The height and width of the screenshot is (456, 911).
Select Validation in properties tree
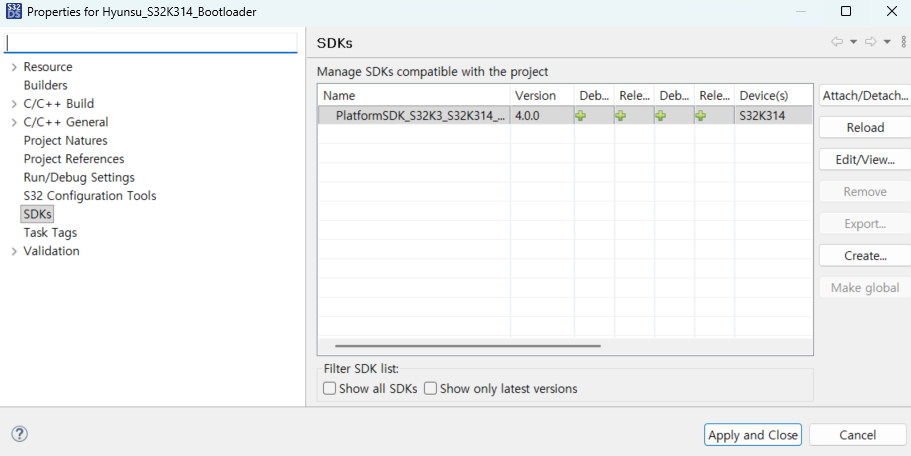pyautogui.click(x=51, y=251)
